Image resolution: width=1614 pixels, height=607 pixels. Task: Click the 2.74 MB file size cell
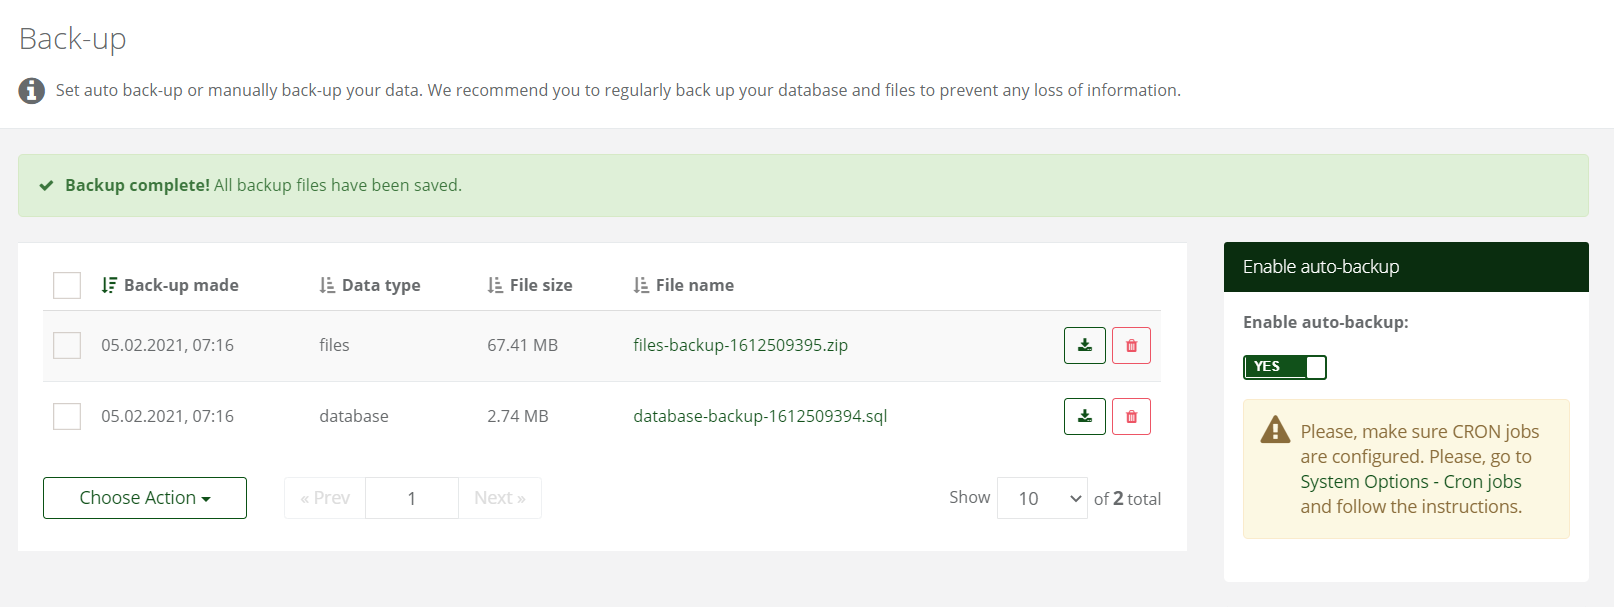coord(518,416)
